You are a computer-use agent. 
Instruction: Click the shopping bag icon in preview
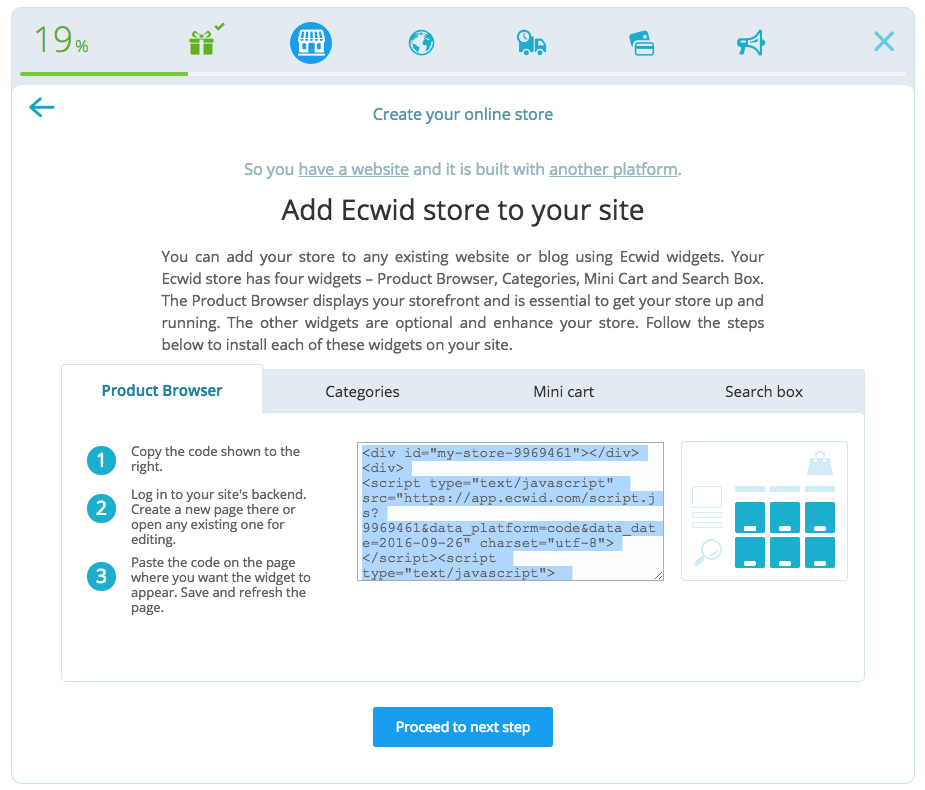(x=819, y=463)
